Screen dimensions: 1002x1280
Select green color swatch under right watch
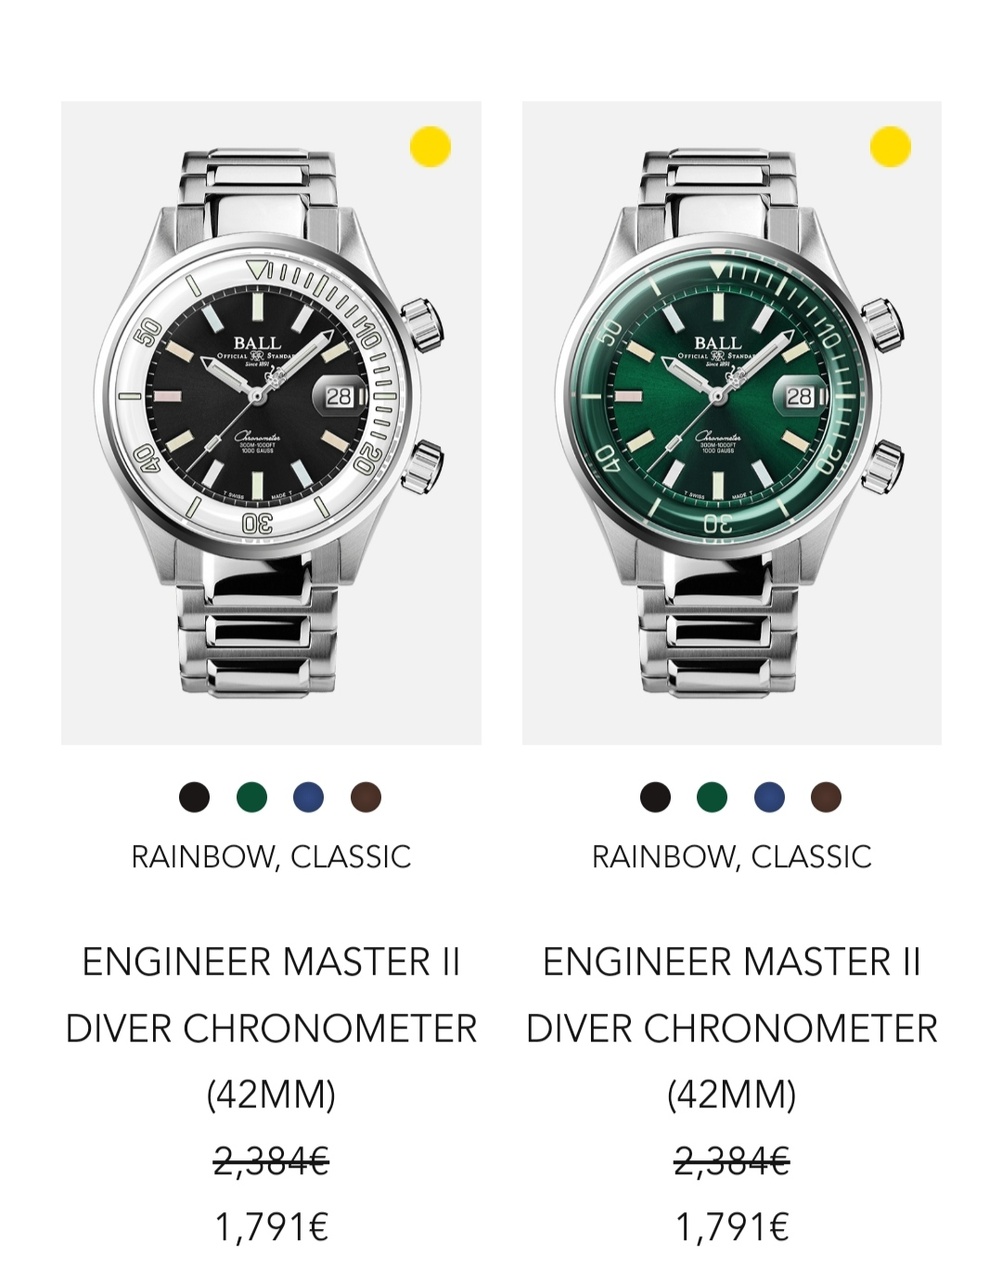(712, 797)
